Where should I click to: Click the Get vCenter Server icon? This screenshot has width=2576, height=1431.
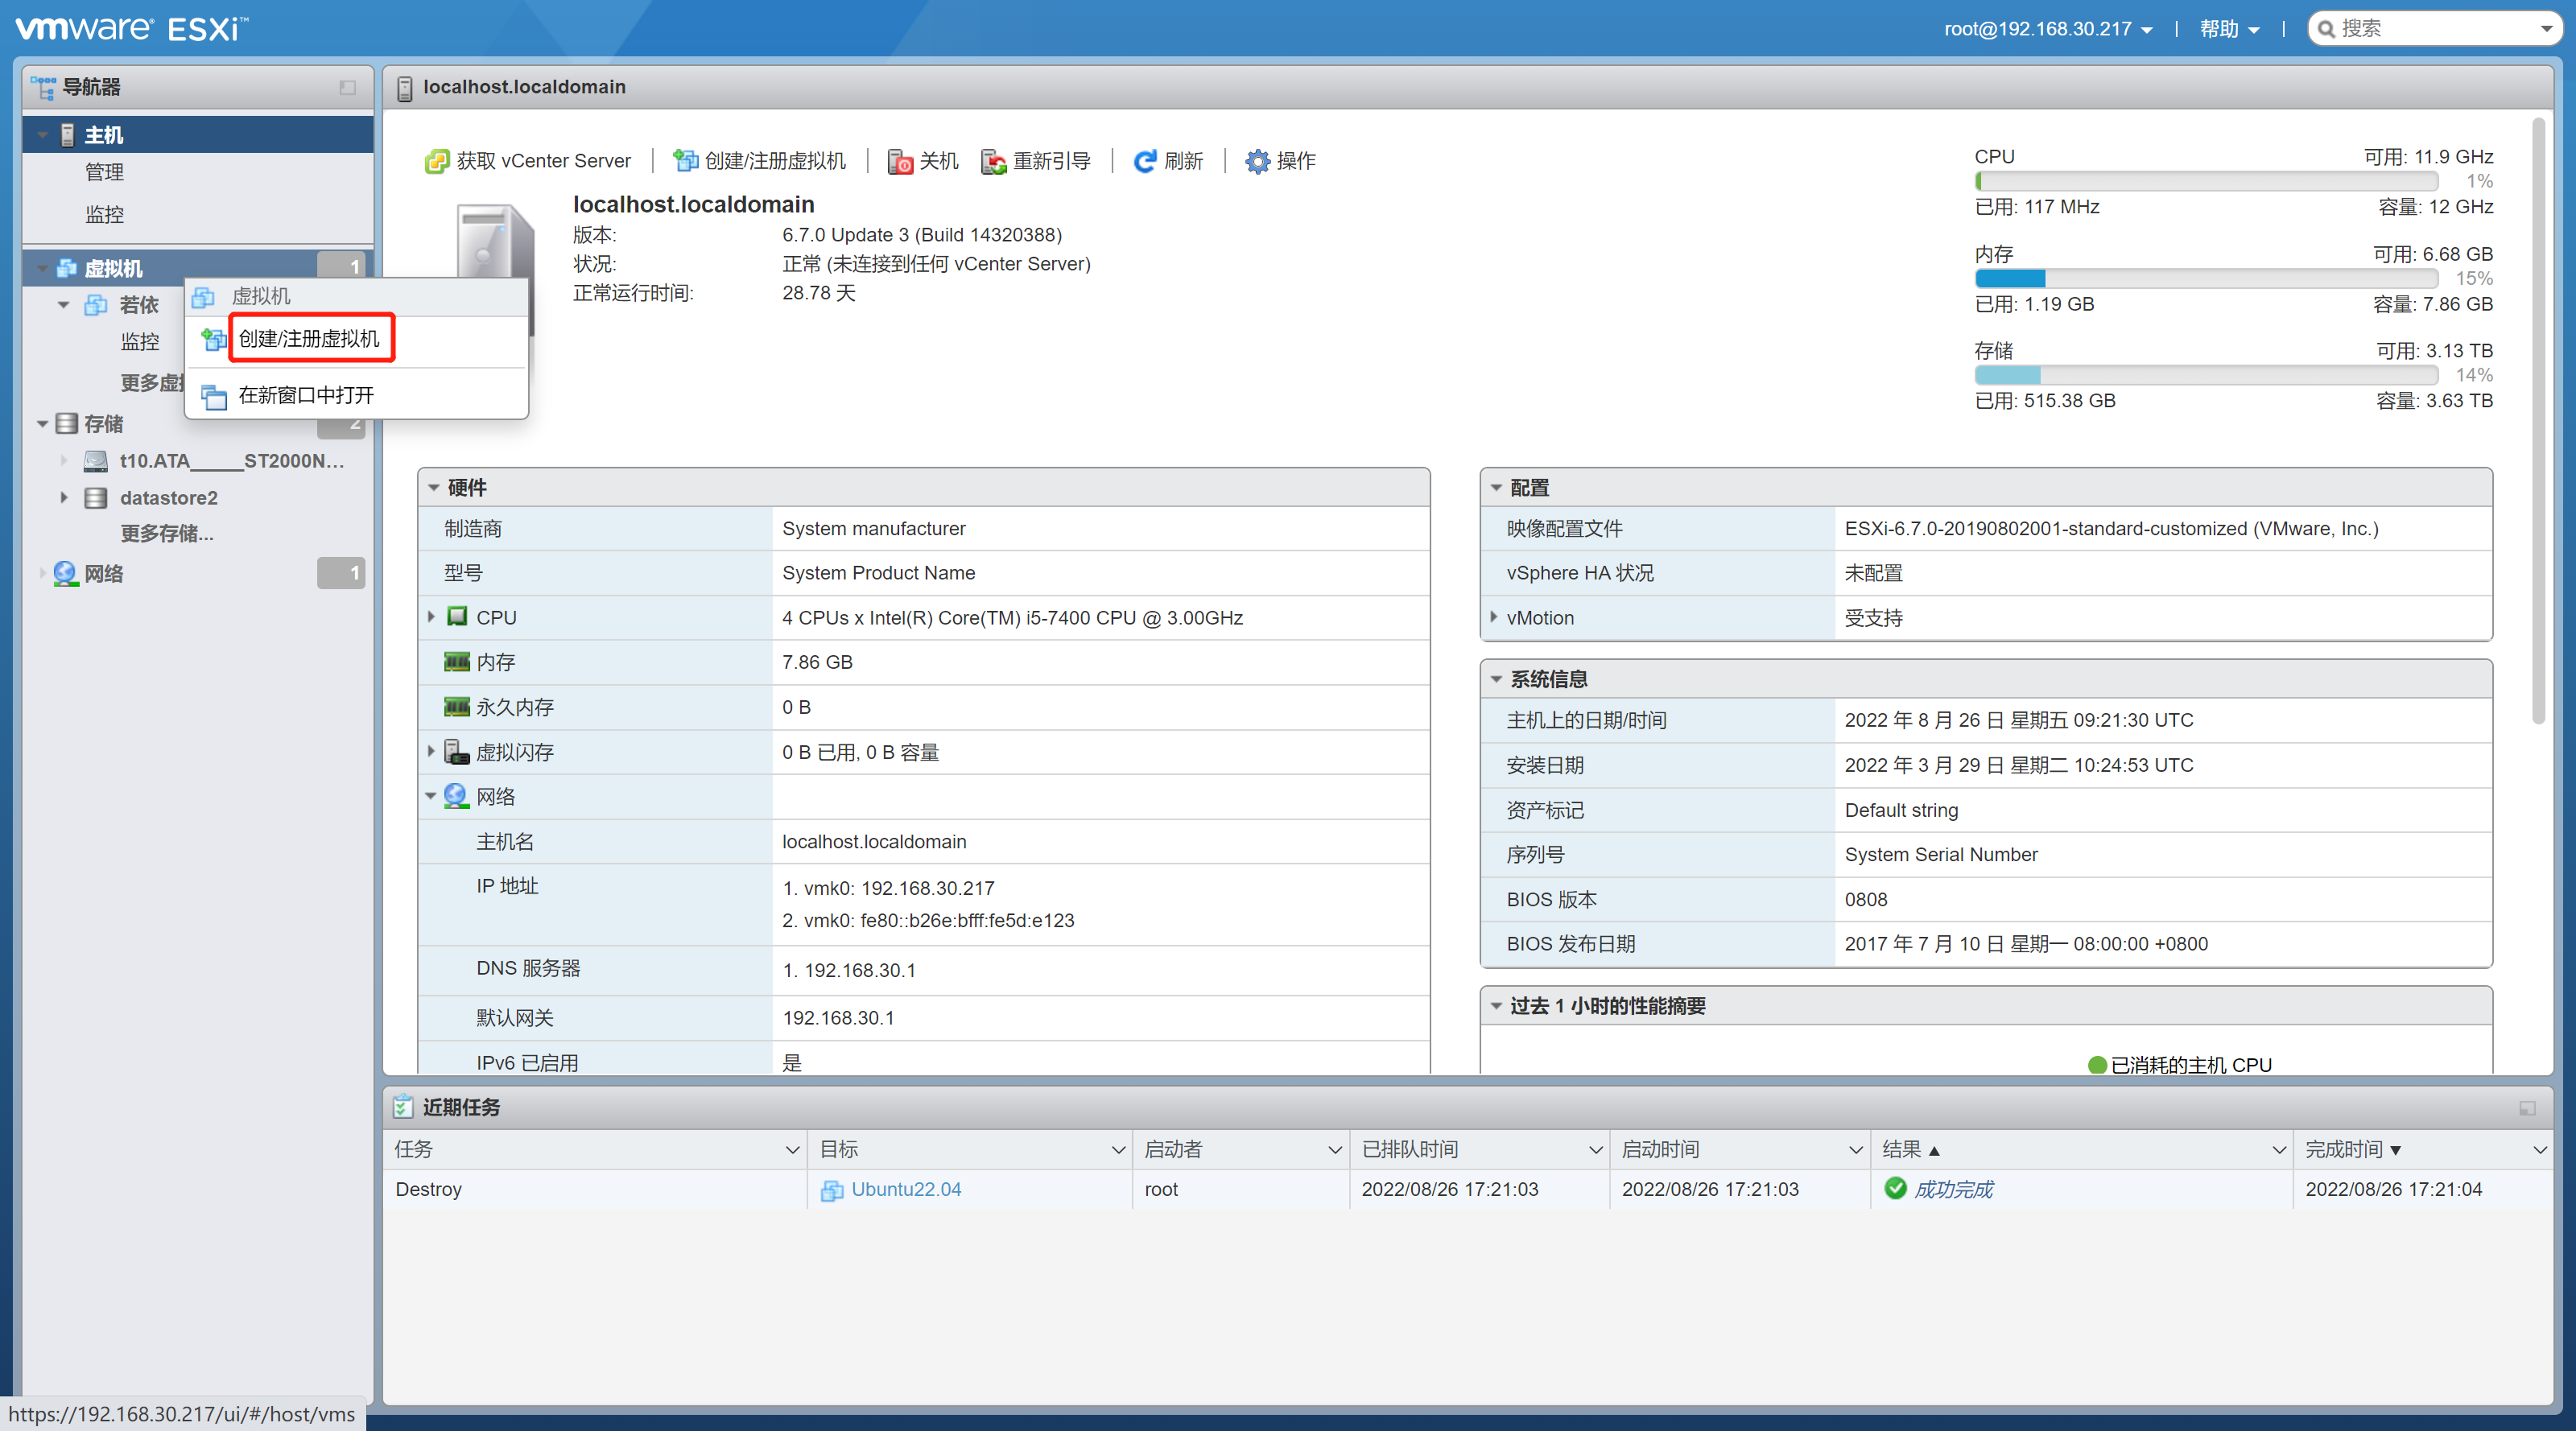tap(437, 161)
